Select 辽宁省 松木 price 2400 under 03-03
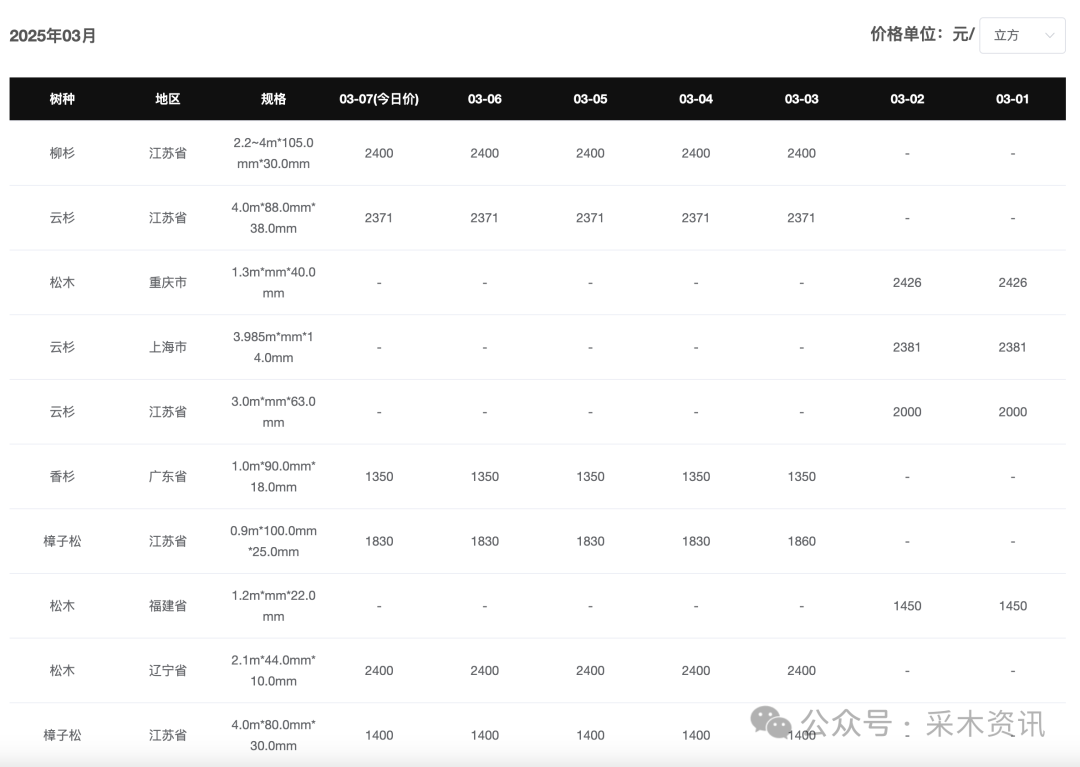Viewport: 1080px width, 767px height. pyautogui.click(x=802, y=671)
